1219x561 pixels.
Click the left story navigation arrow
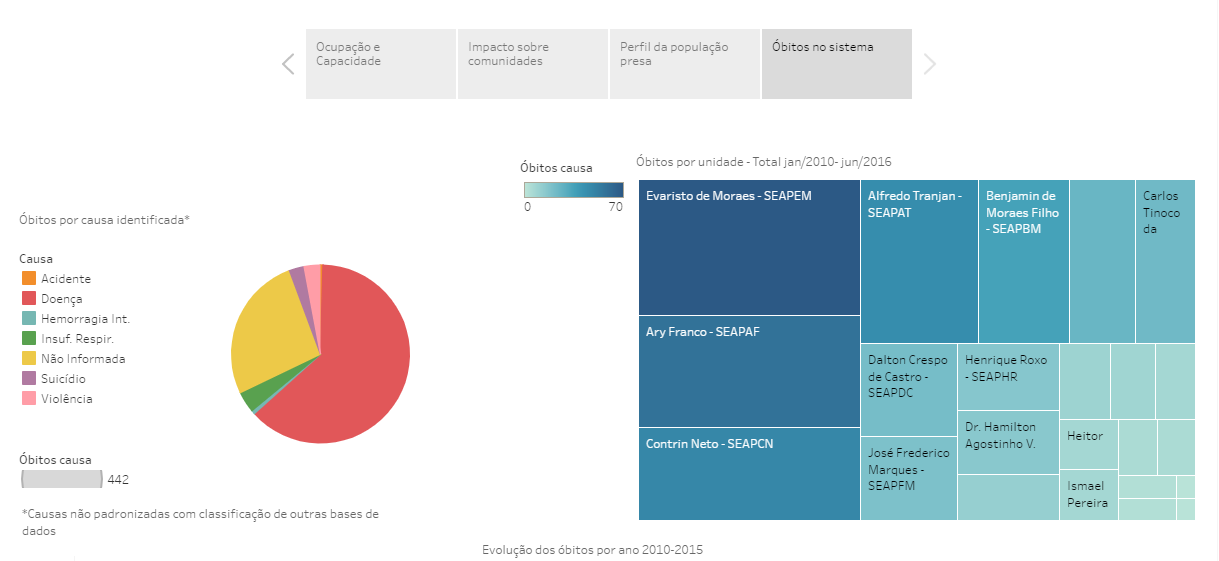pos(288,64)
